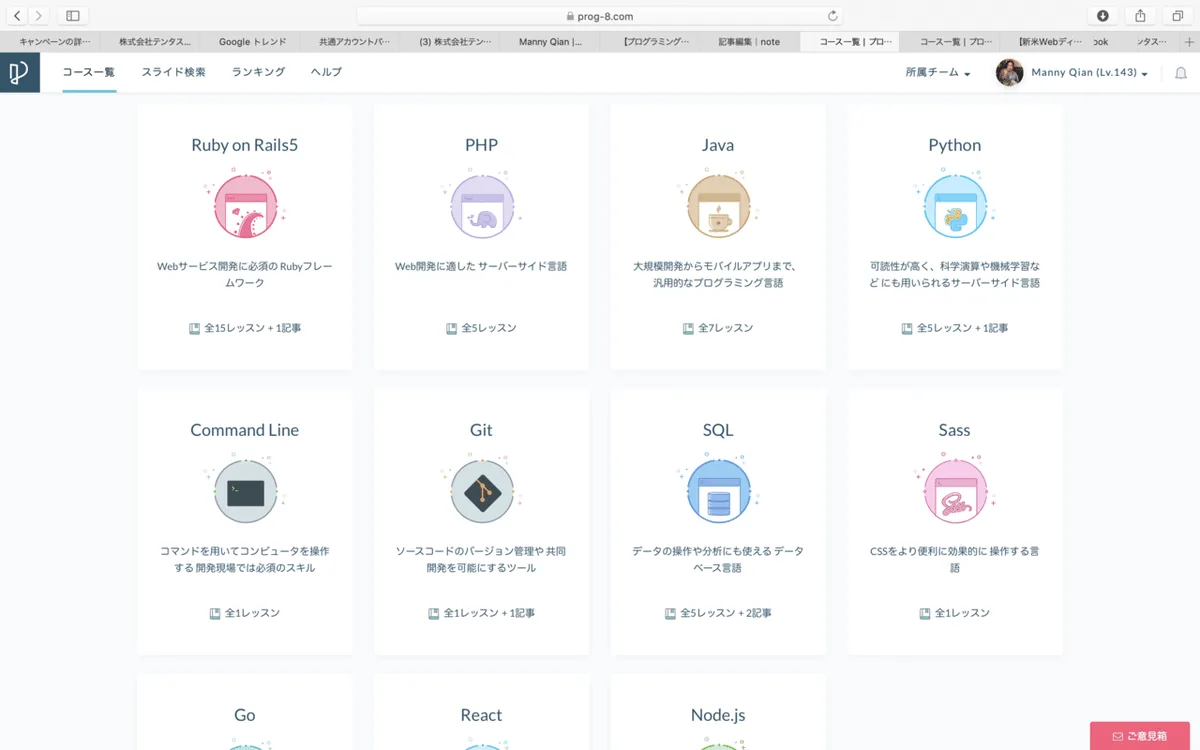Add a new Safari tab
The image size is (1200, 750).
point(1189,42)
